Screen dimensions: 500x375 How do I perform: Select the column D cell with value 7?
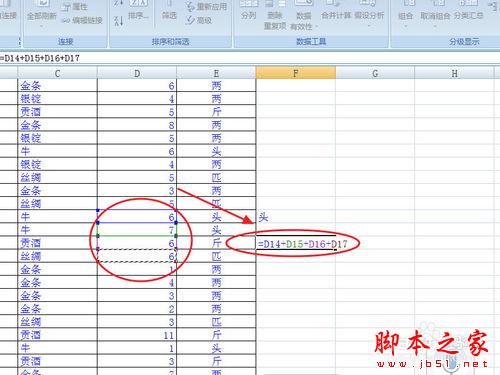pyautogui.click(x=137, y=230)
